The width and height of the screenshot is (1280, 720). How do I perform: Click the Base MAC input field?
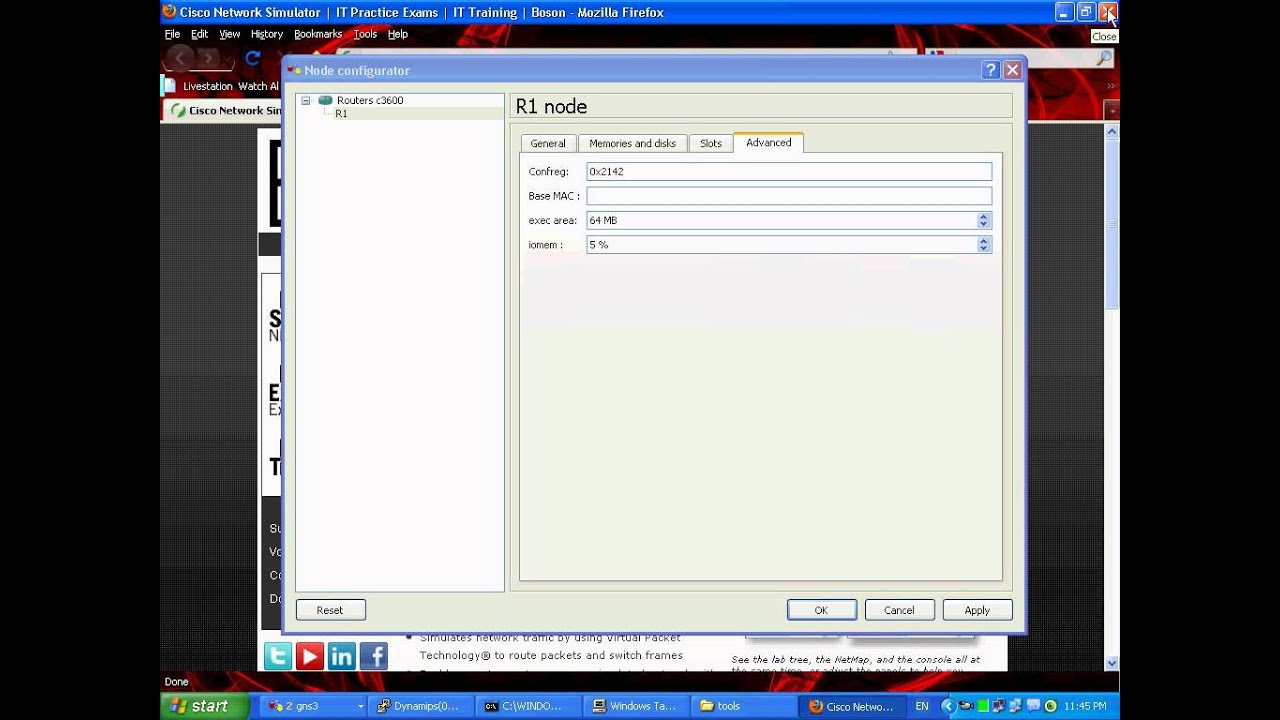(789, 196)
